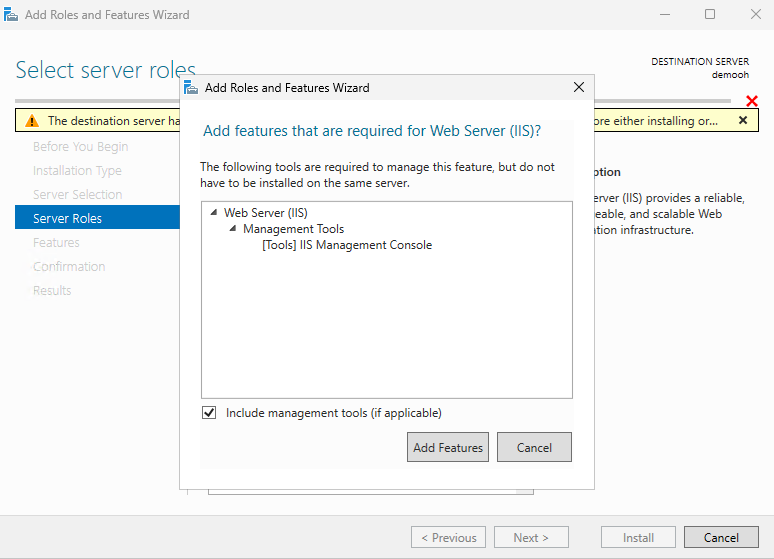Image resolution: width=774 pixels, height=559 pixels.
Task: Click the red X error icon
Action: [752, 101]
